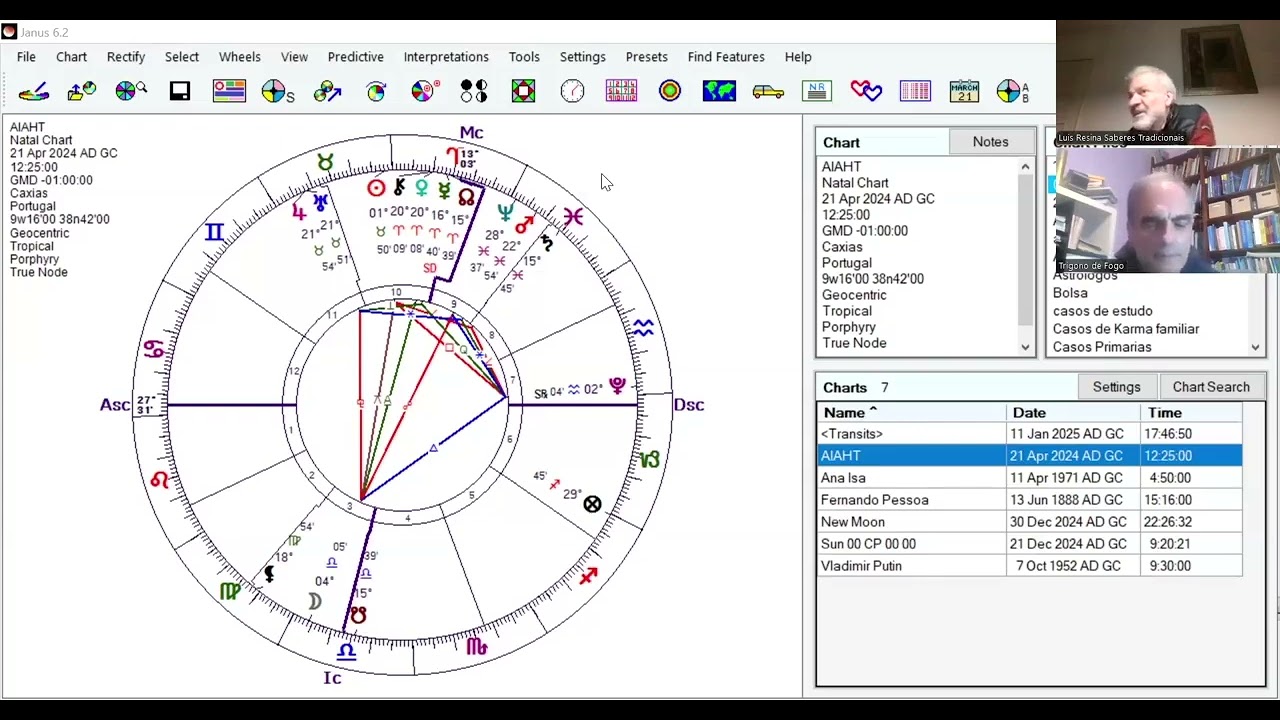Click the wheel with circular arrow icon
The height and width of the screenshot is (720, 1280).
(376, 92)
